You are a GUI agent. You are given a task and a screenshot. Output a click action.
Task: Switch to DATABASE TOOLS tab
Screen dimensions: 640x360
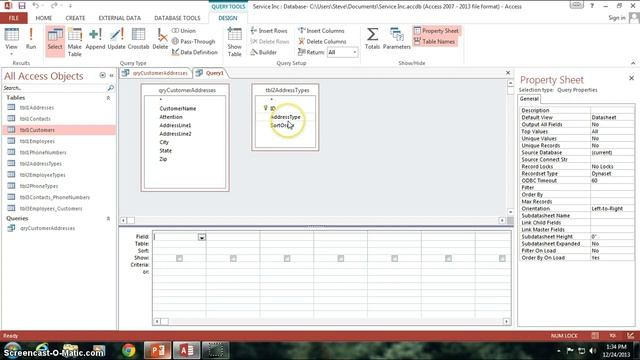pyautogui.click(x=177, y=18)
